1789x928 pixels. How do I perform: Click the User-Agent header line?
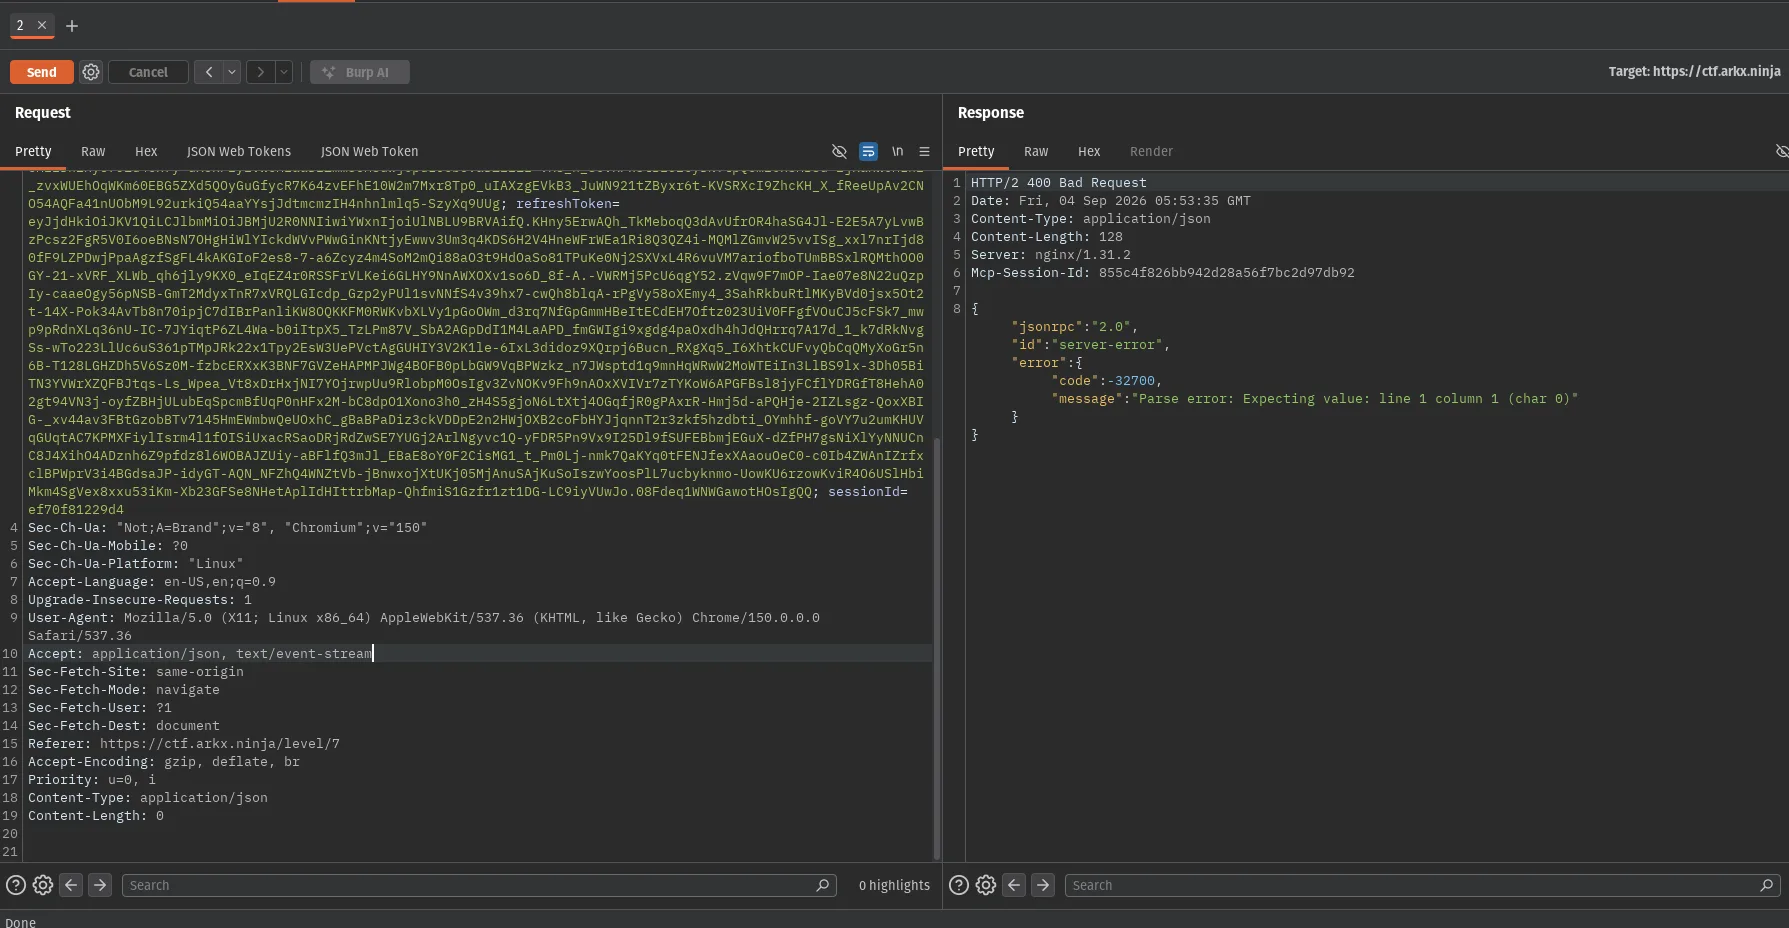point(424,626)
